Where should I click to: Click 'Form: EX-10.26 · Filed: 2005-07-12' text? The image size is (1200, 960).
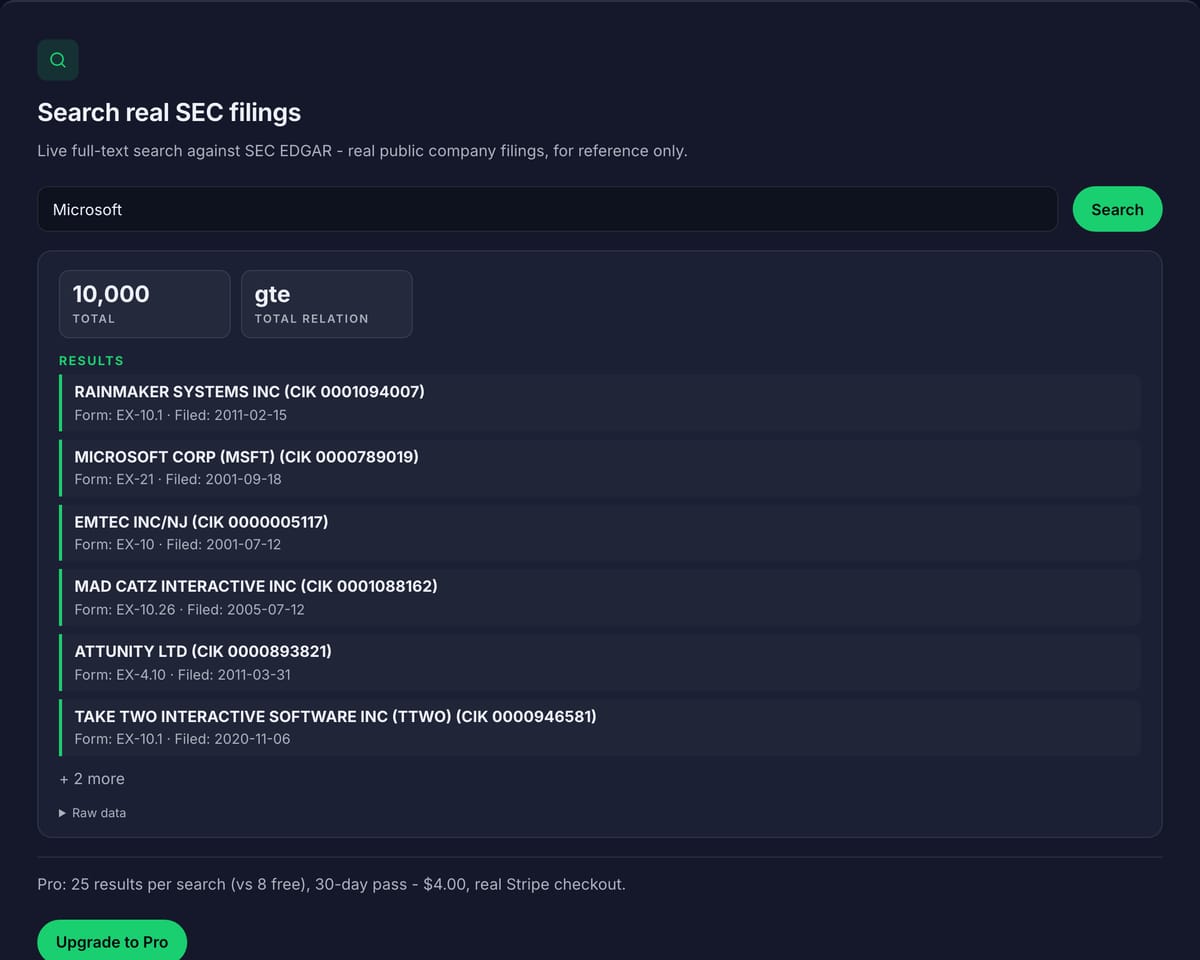(x=190, y=610)
